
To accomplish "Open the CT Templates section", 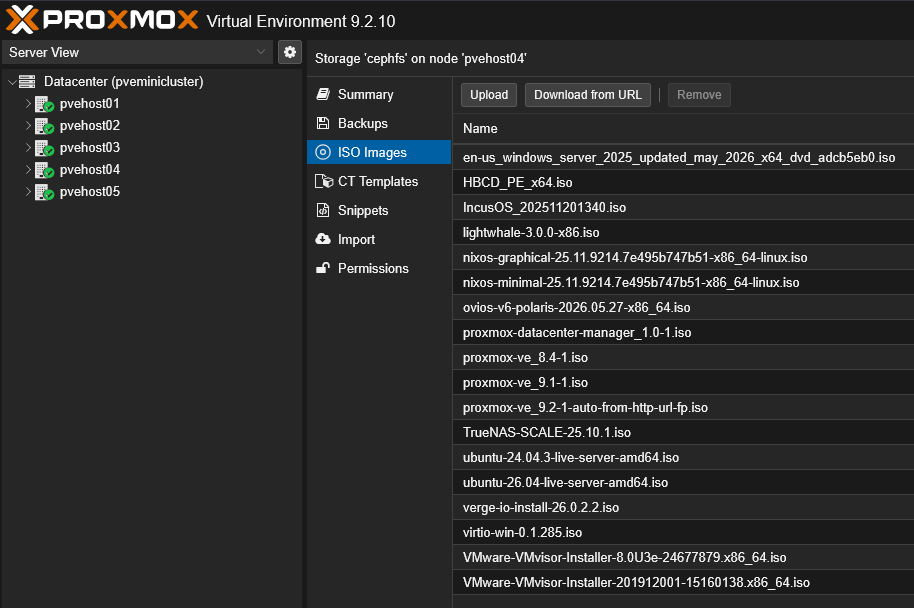I will 379,181.
